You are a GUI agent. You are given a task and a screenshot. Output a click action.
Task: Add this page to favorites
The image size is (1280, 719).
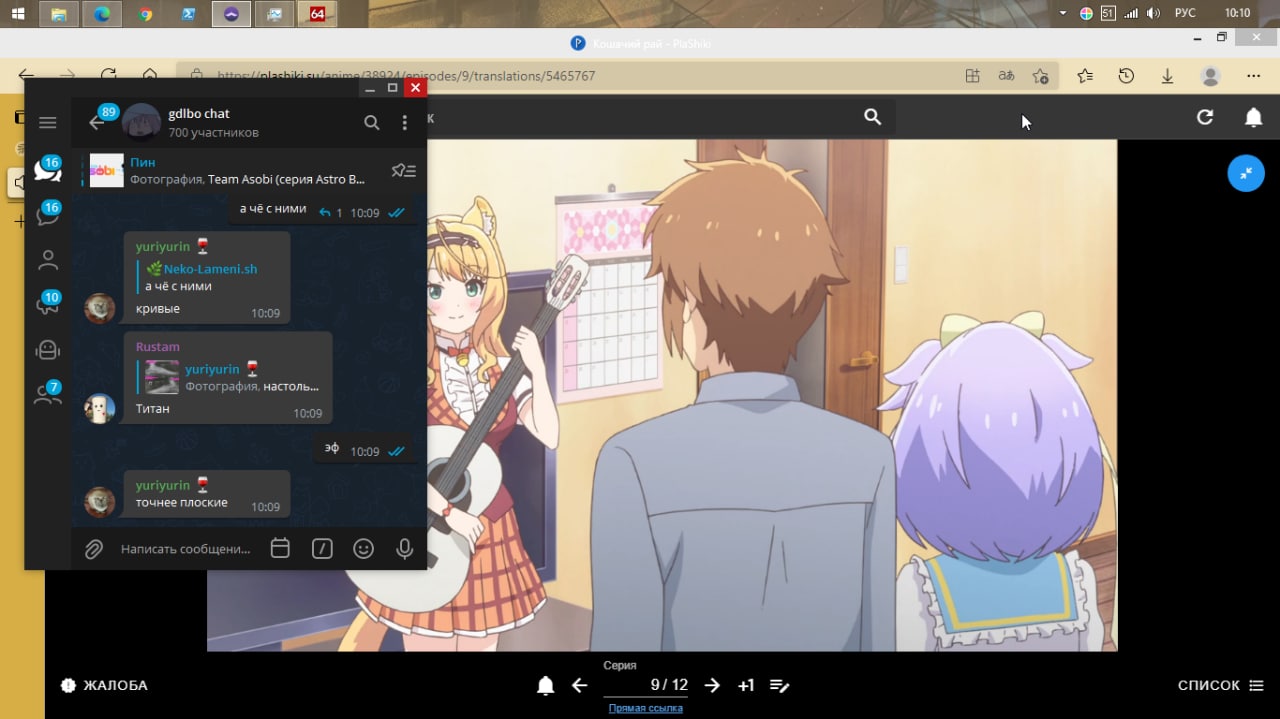[1040, 76]
